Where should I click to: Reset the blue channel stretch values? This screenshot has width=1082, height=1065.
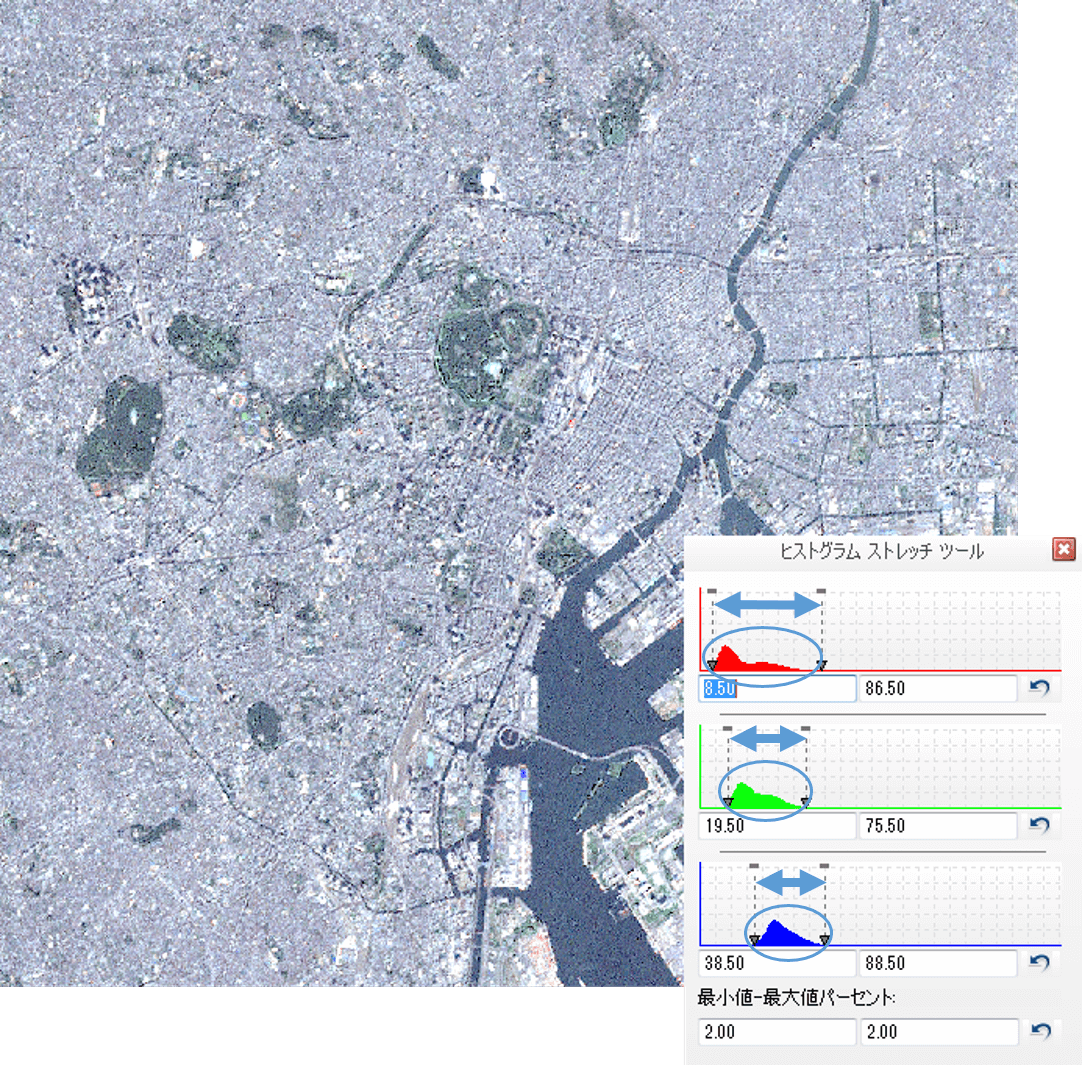click(1039, 963)
